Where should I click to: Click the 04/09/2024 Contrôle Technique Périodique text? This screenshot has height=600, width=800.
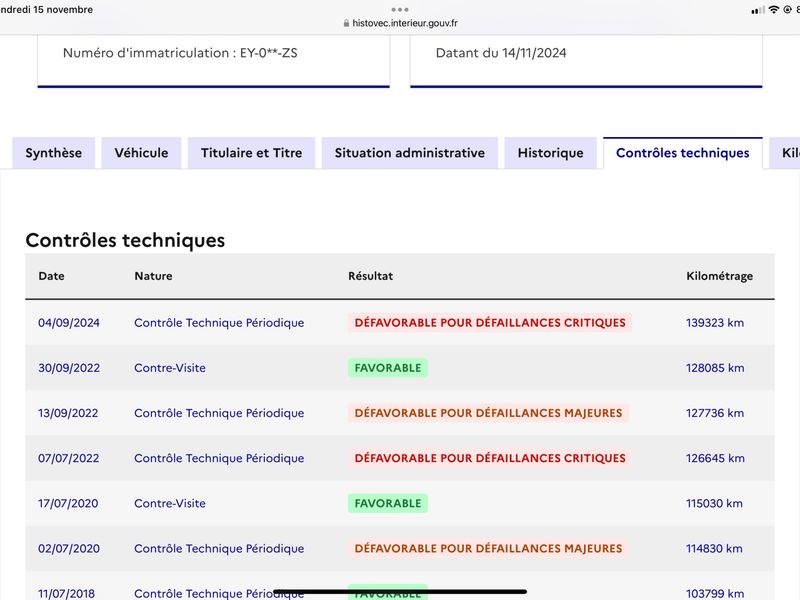click(x=219, y=322)
